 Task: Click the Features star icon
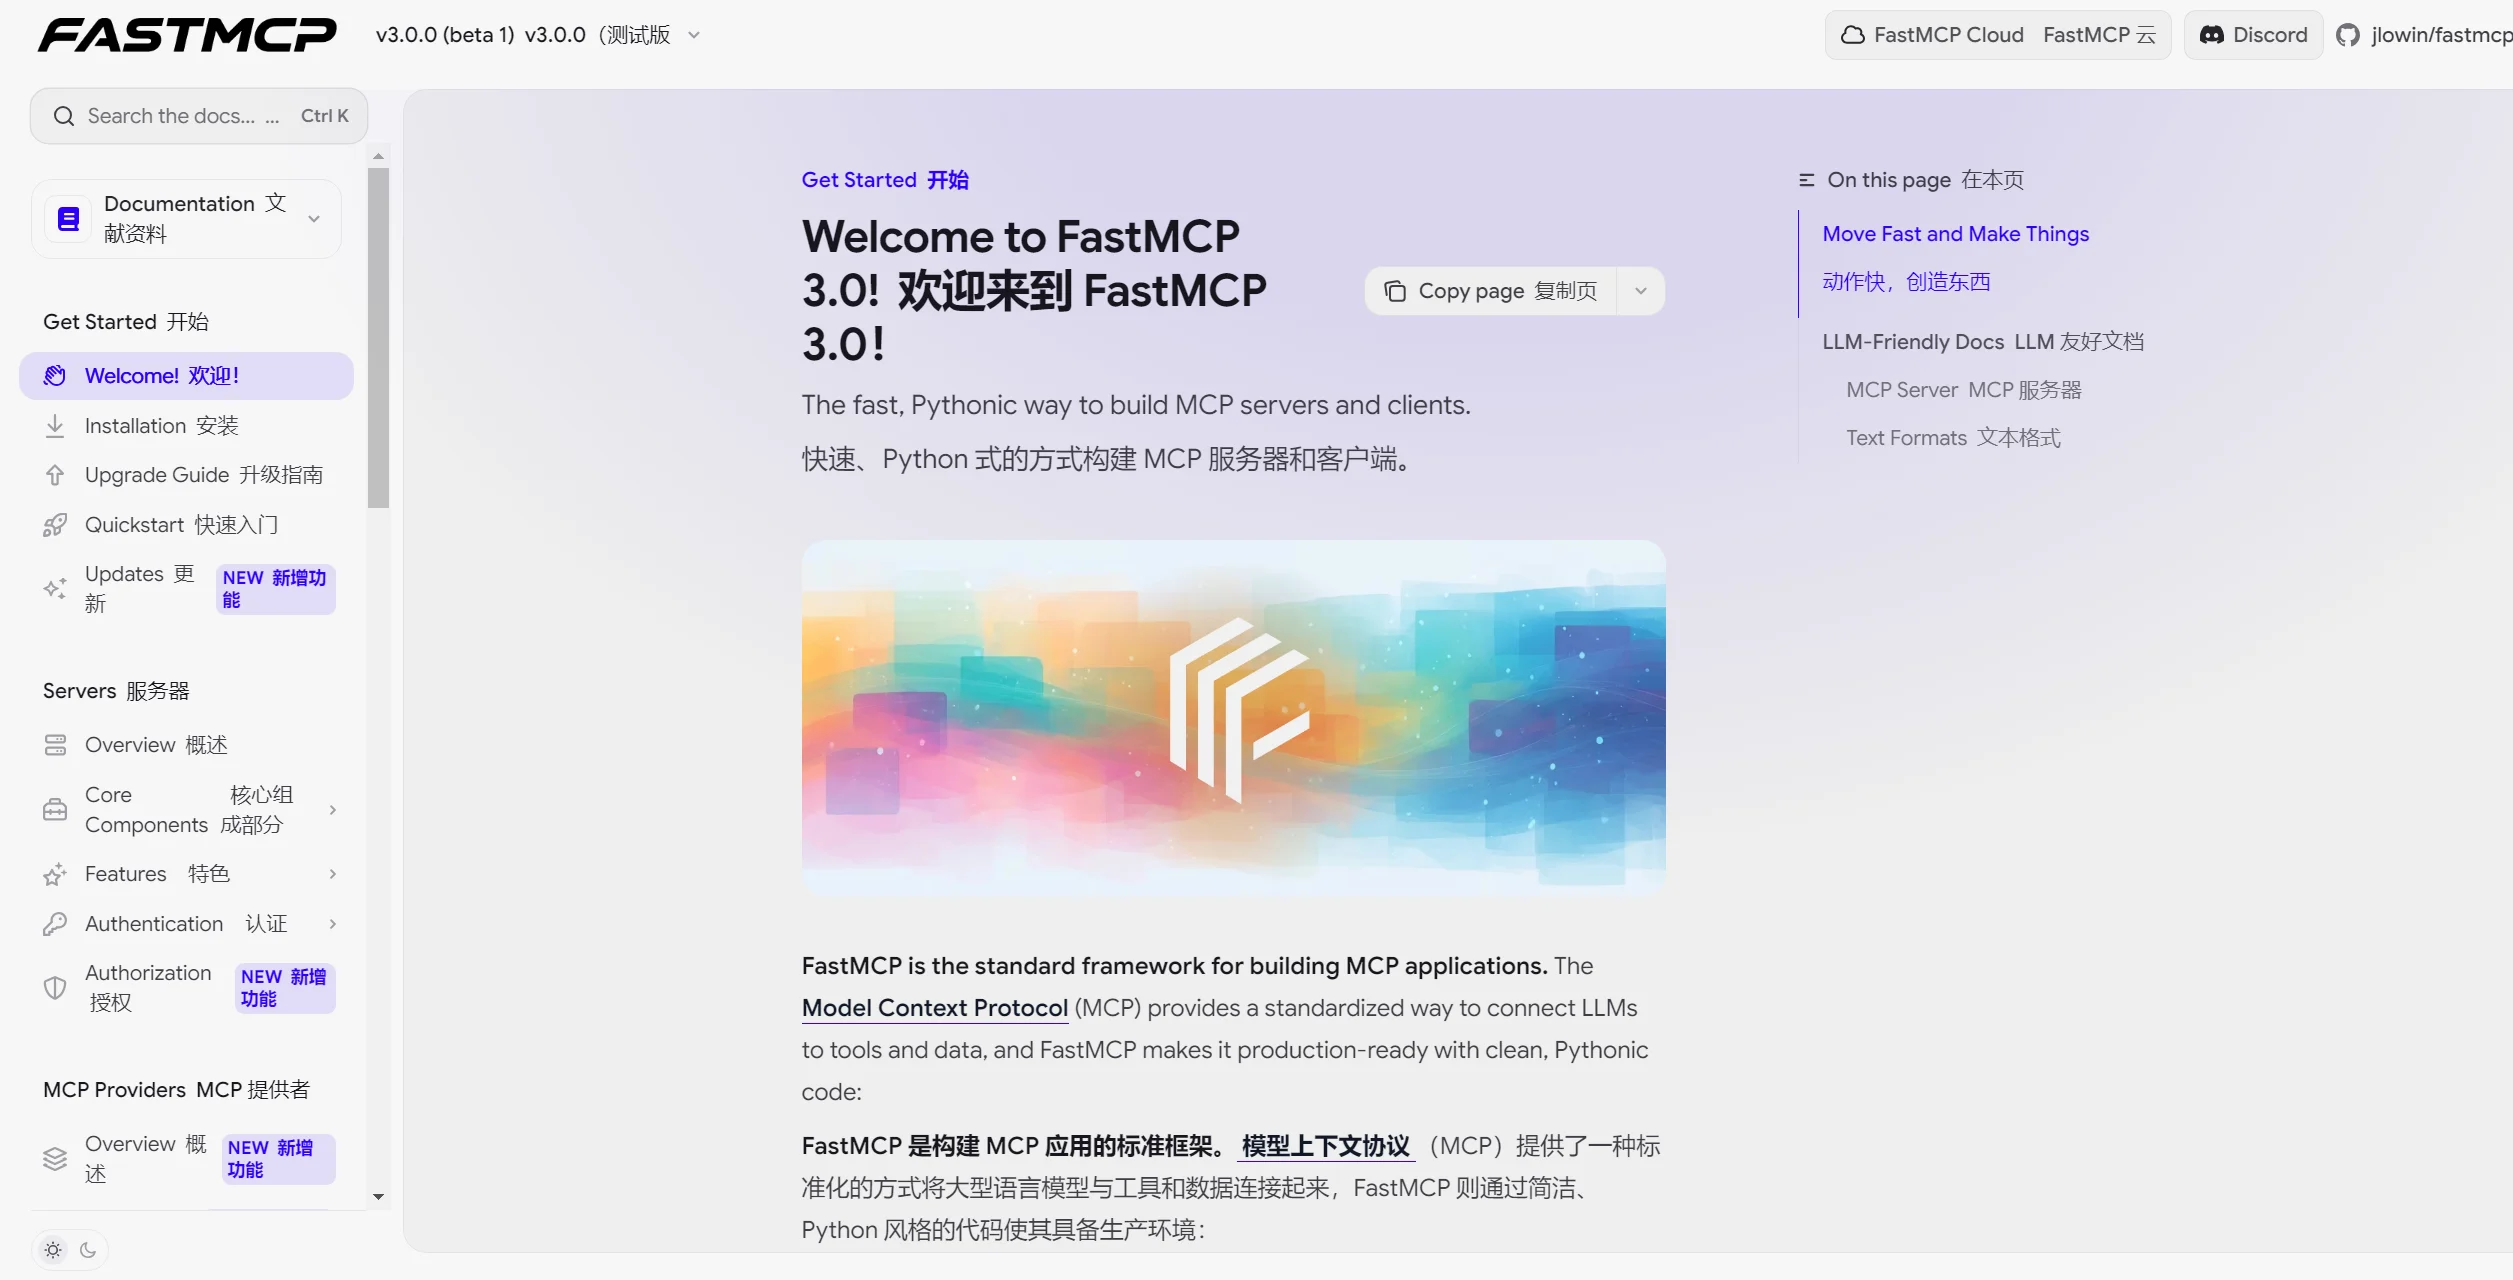tap(55, 873)
